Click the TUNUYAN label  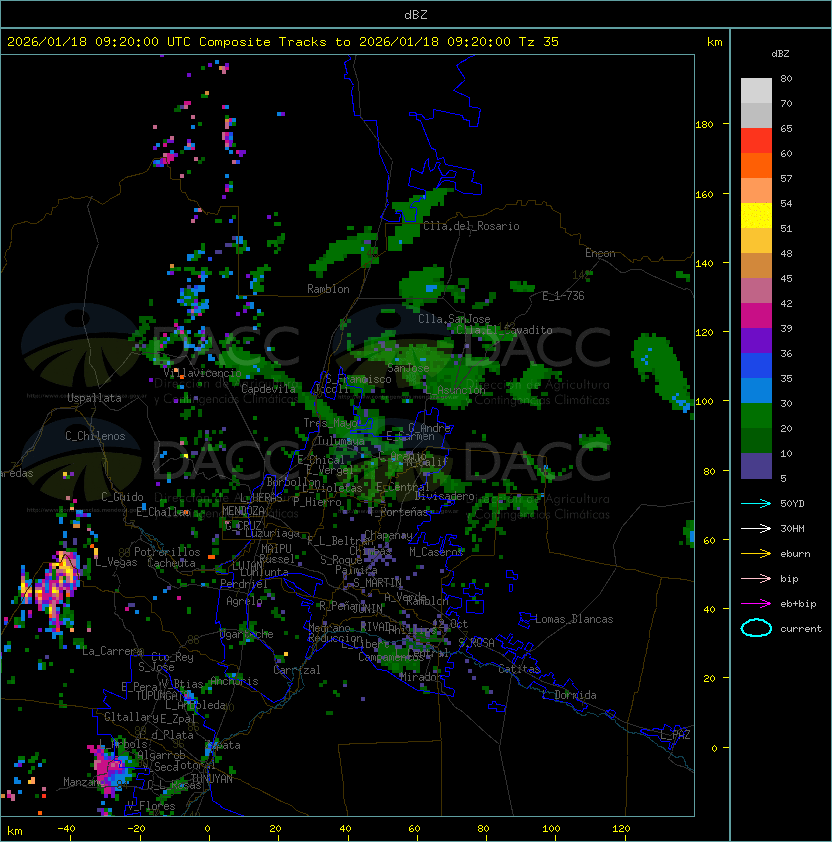tap(212, 779)
